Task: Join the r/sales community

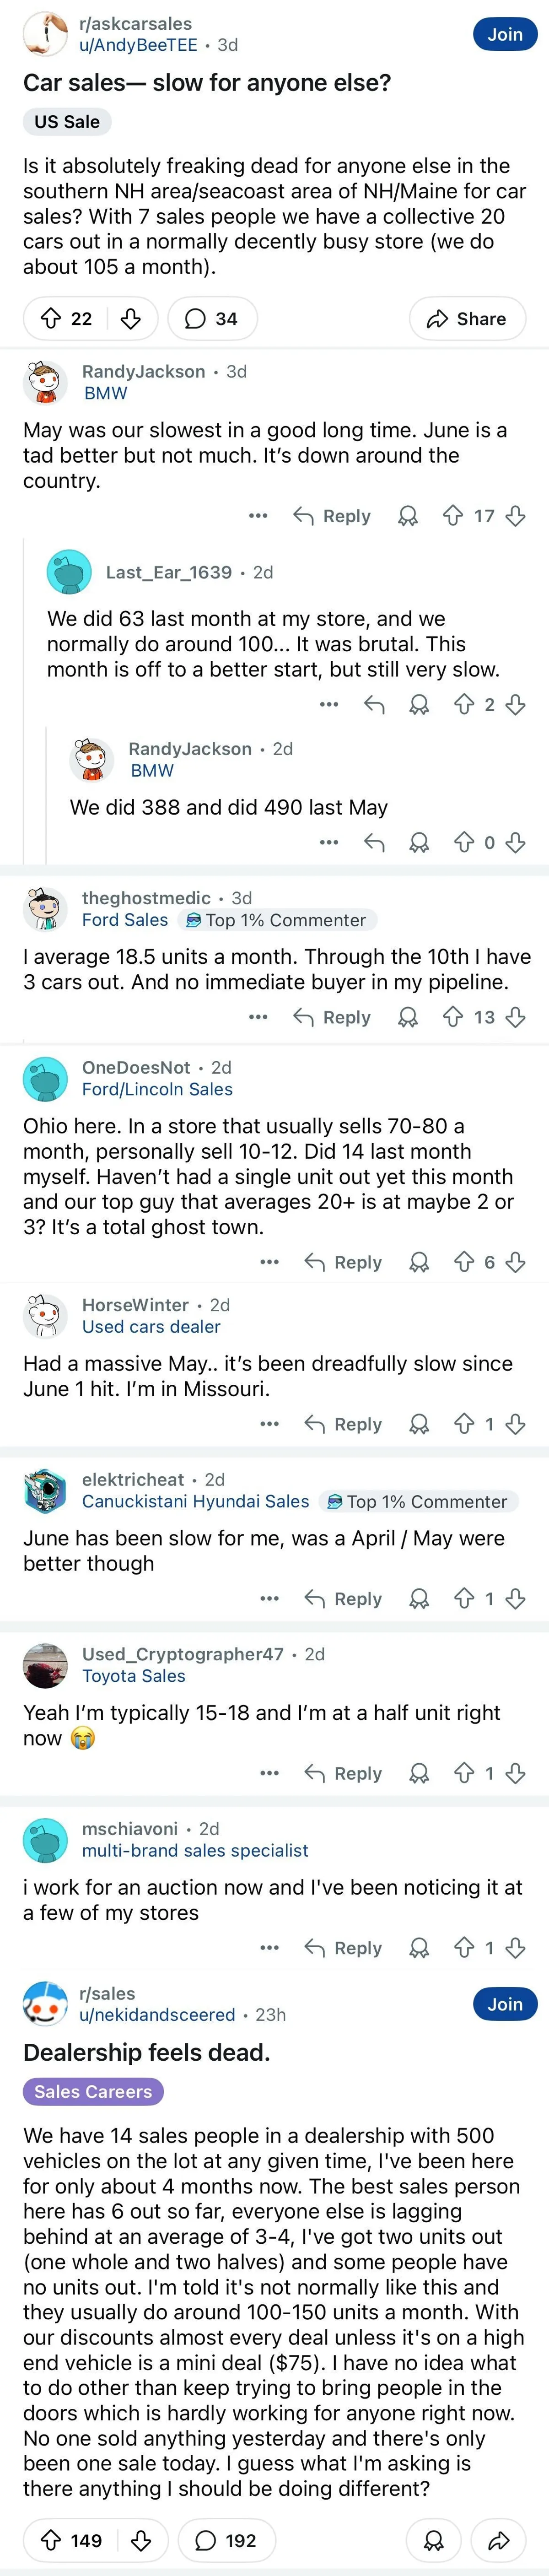Action: pos(505,2004)
